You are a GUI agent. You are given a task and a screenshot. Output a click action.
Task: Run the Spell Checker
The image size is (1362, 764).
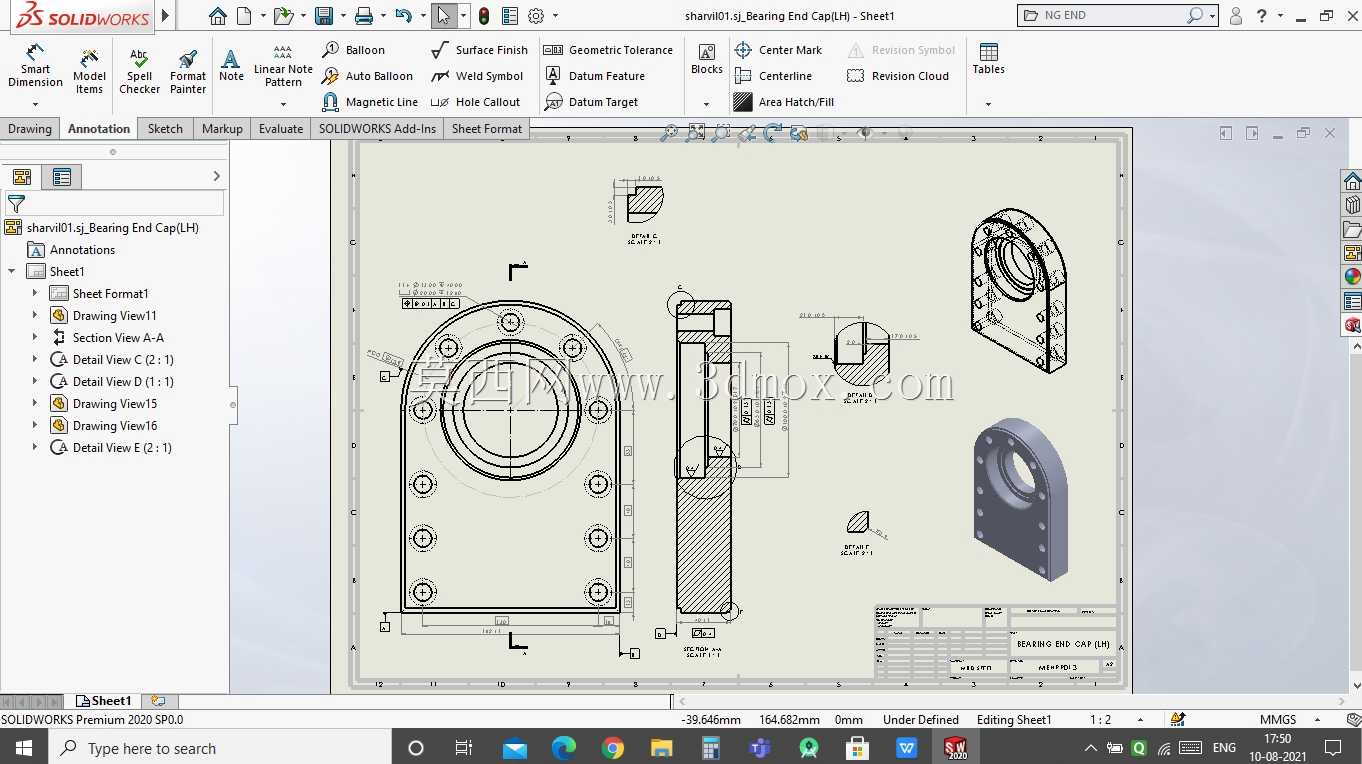140,71
